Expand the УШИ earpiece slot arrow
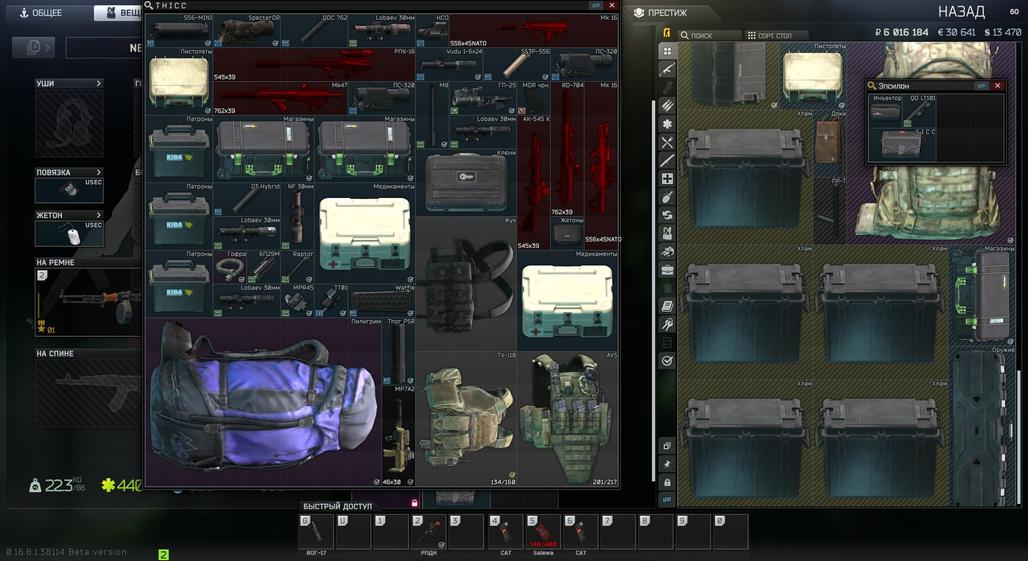1028x561 pixels. [98, 84]
